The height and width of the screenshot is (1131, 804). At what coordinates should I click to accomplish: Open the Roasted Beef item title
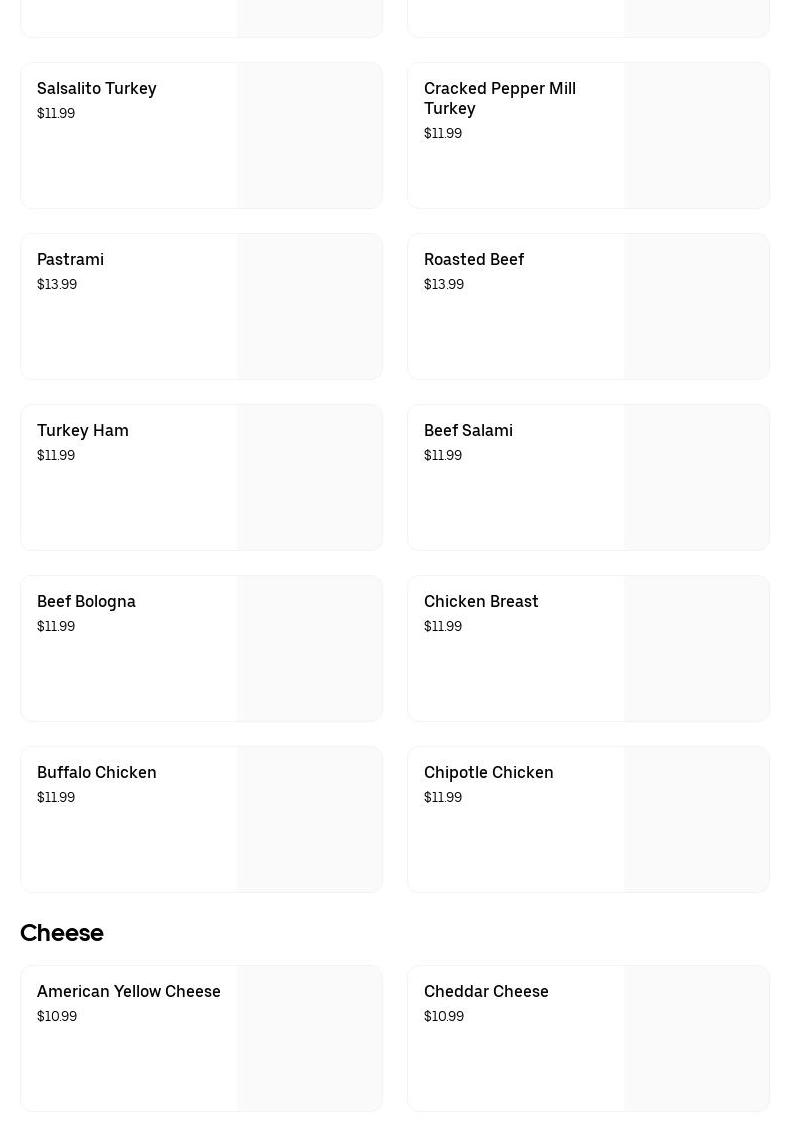point(473,260)
